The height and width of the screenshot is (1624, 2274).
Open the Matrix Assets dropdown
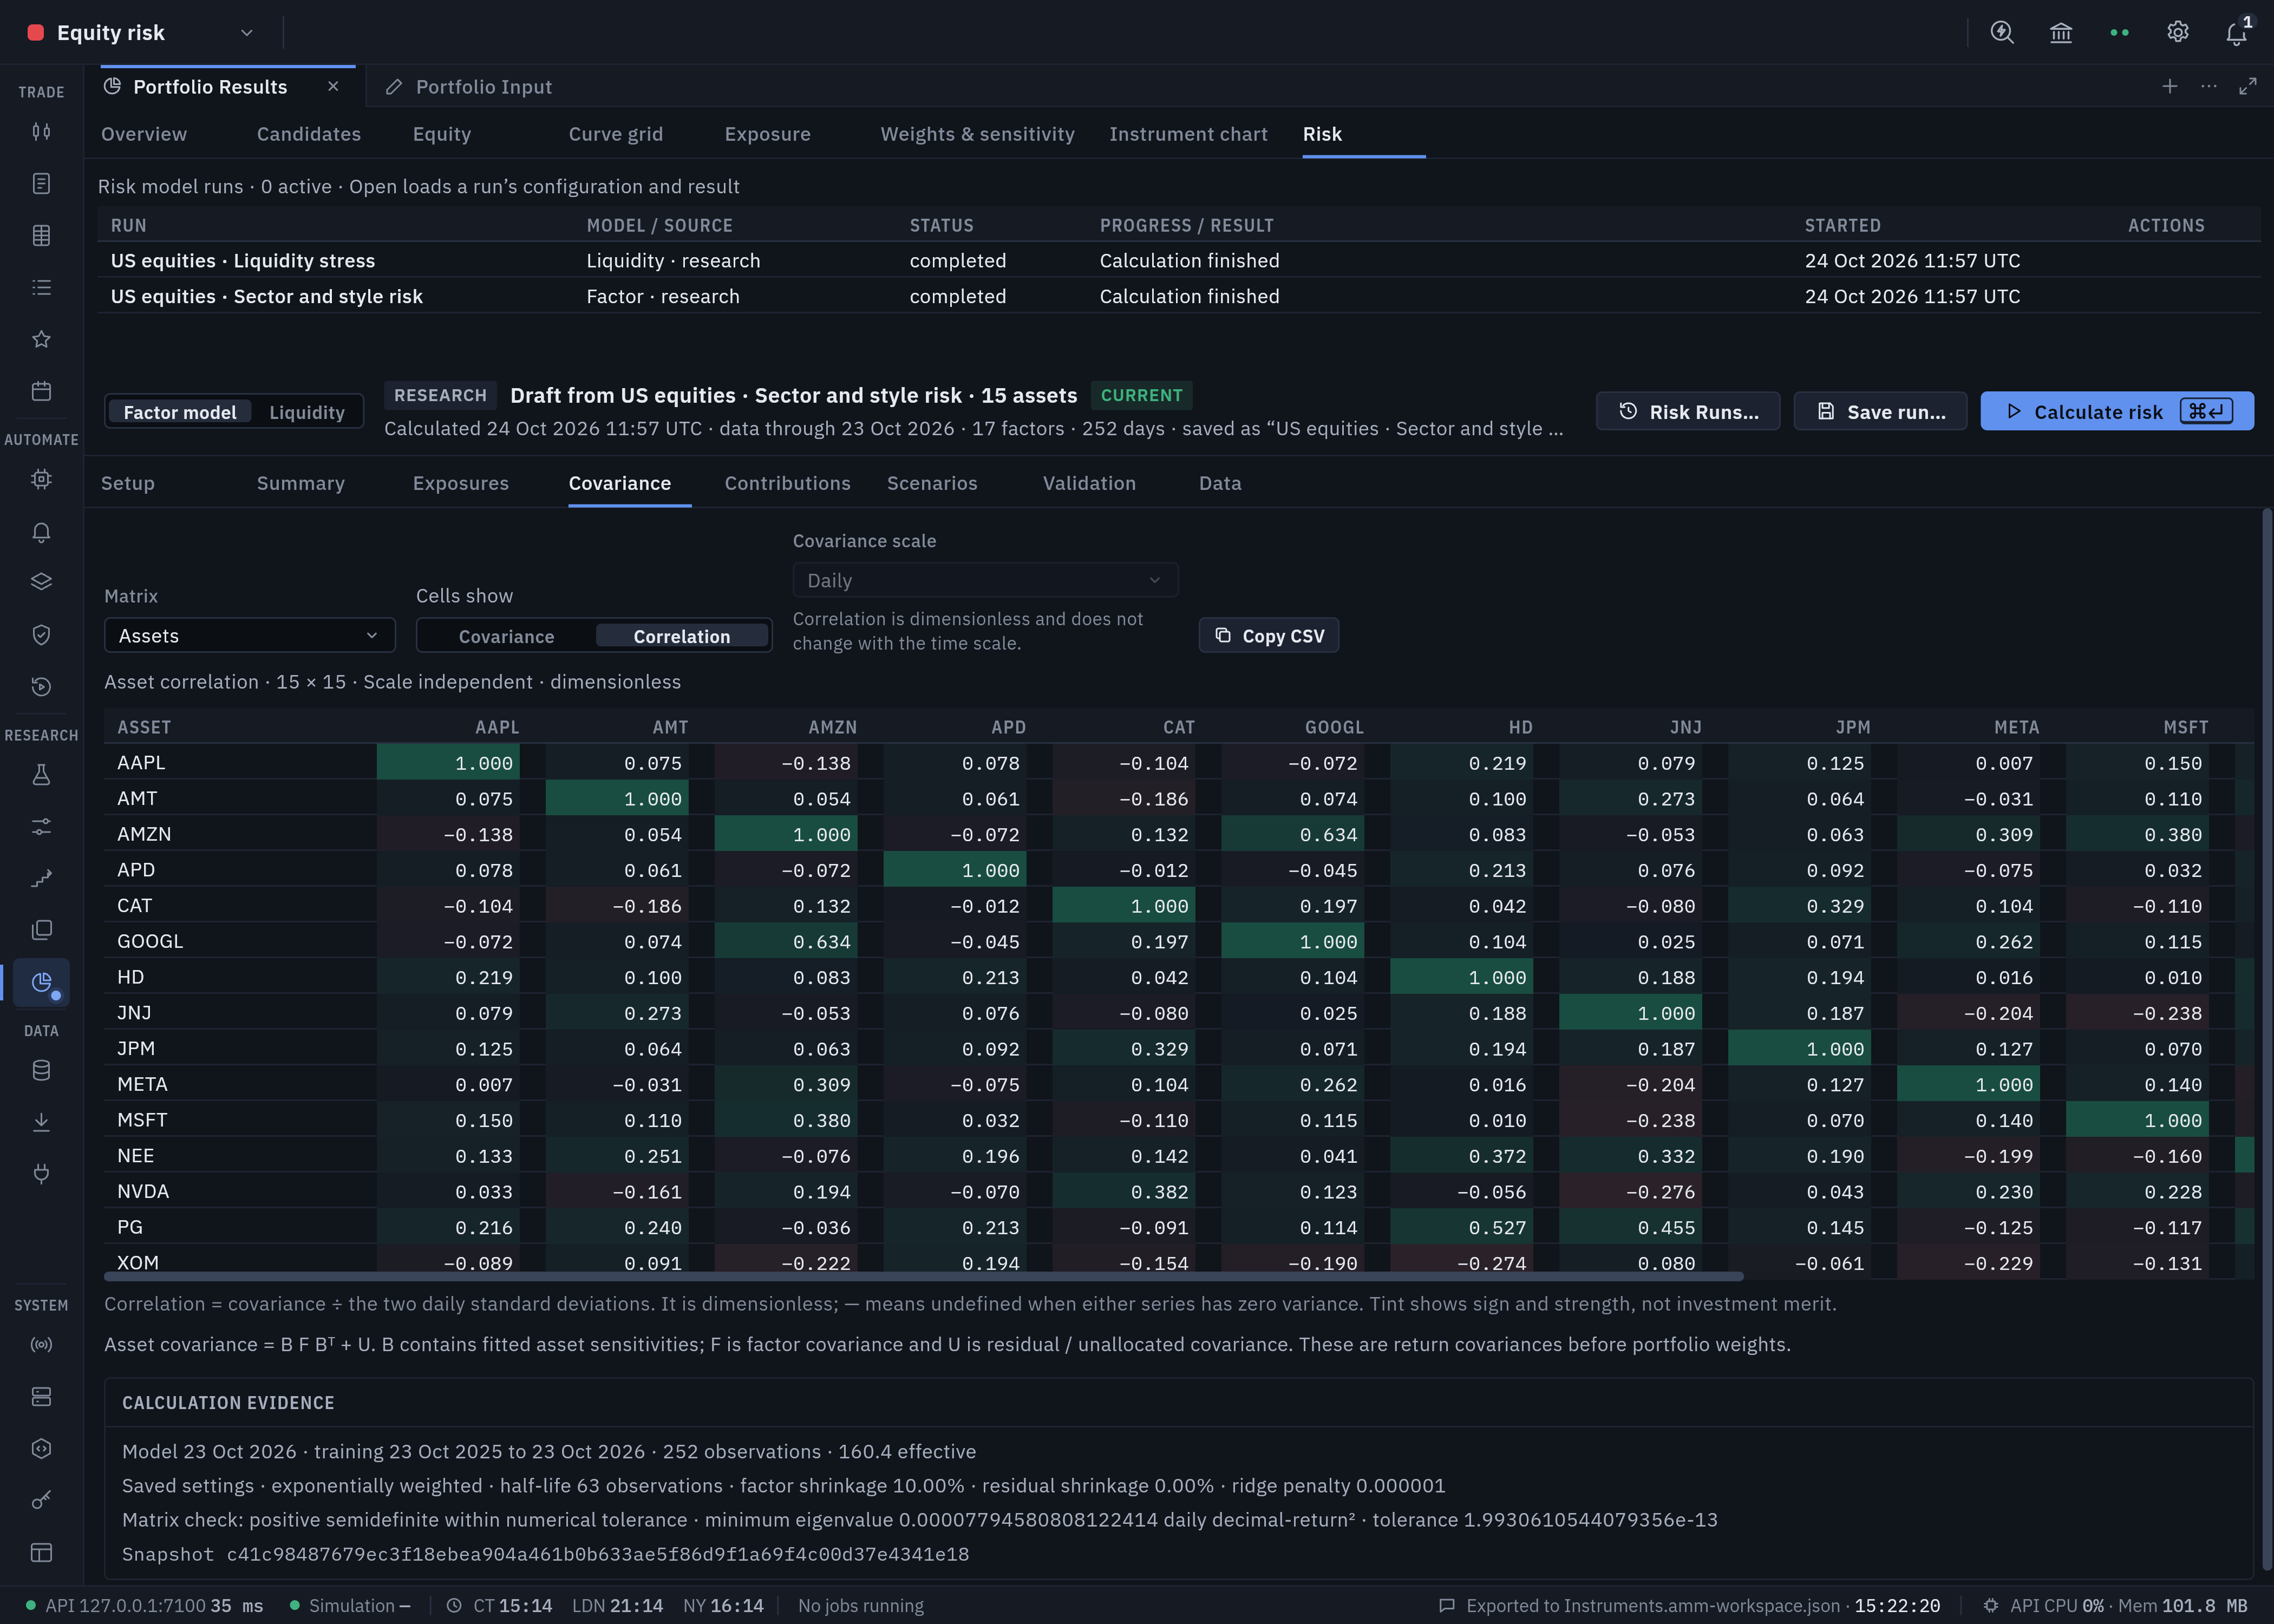coord(250,636)
